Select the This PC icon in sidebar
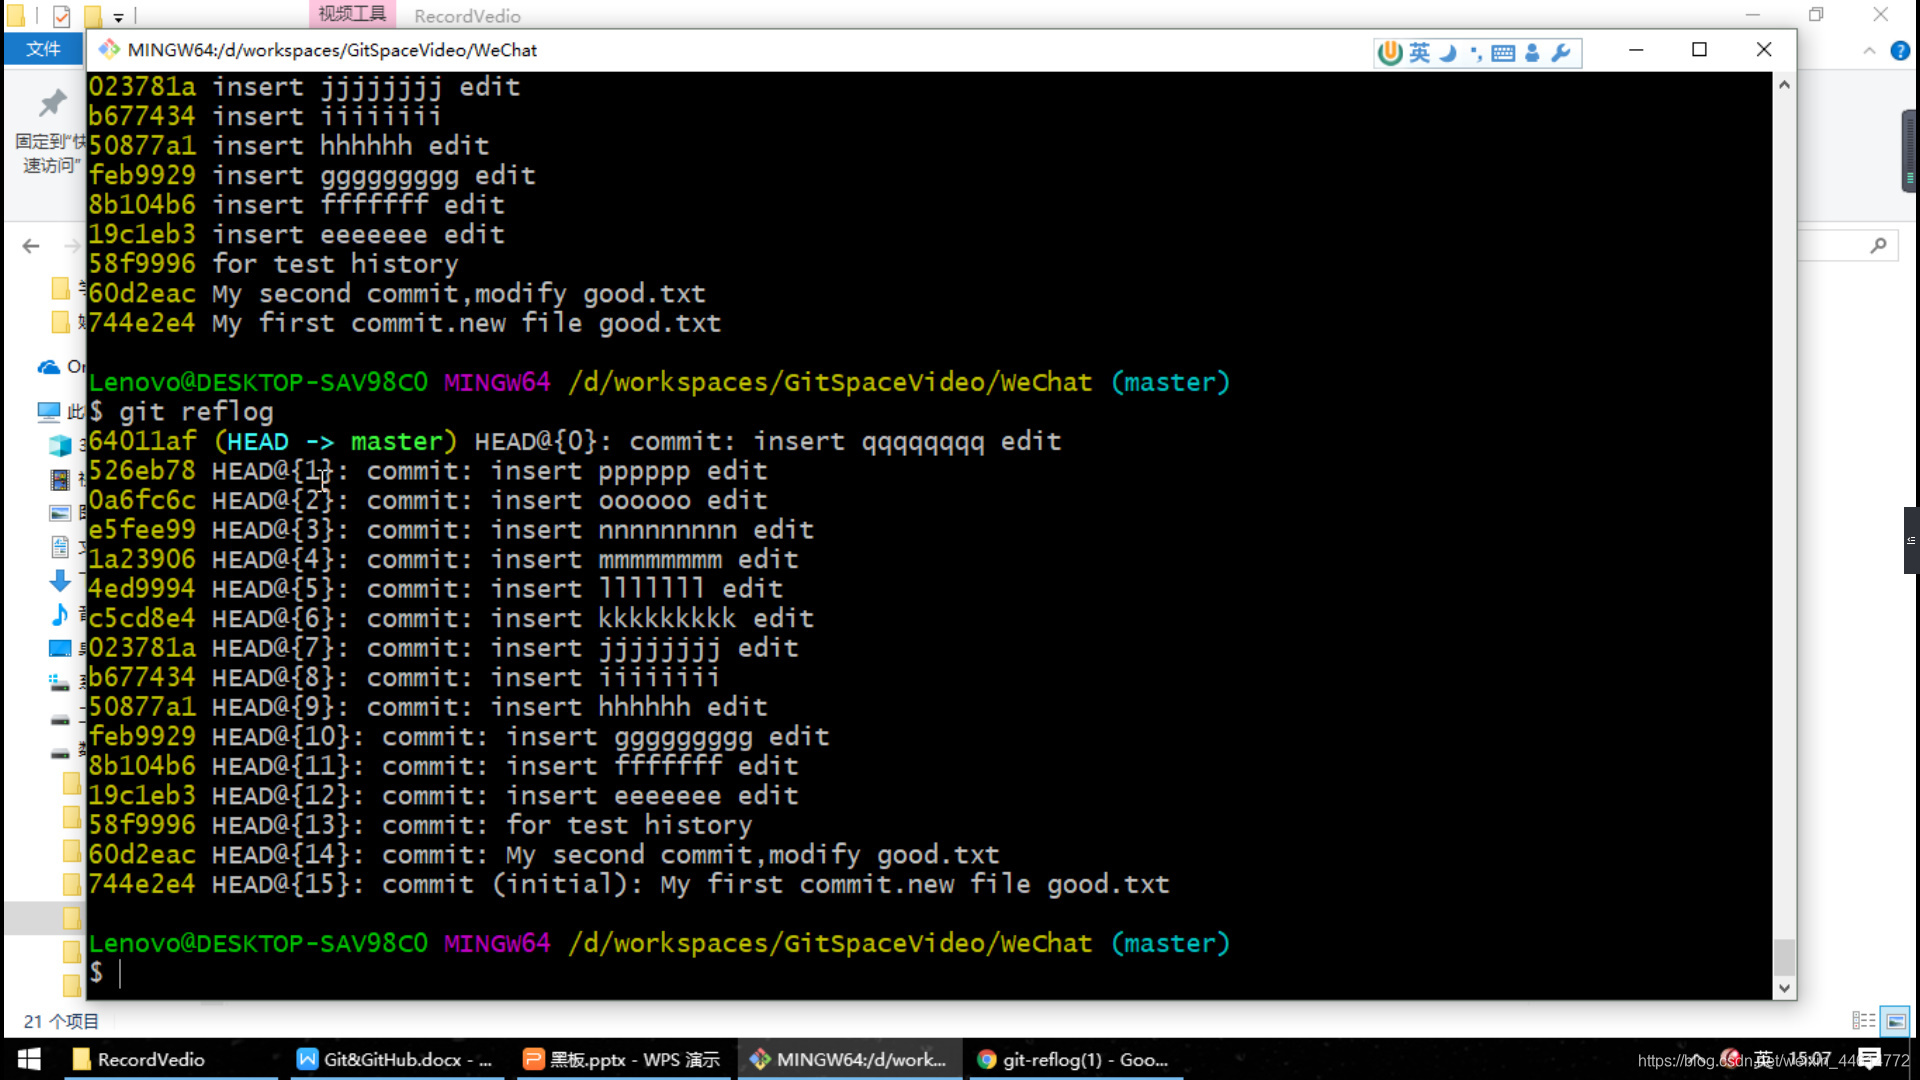This screenshot has height=1080, width=1920. click(48, 411)
